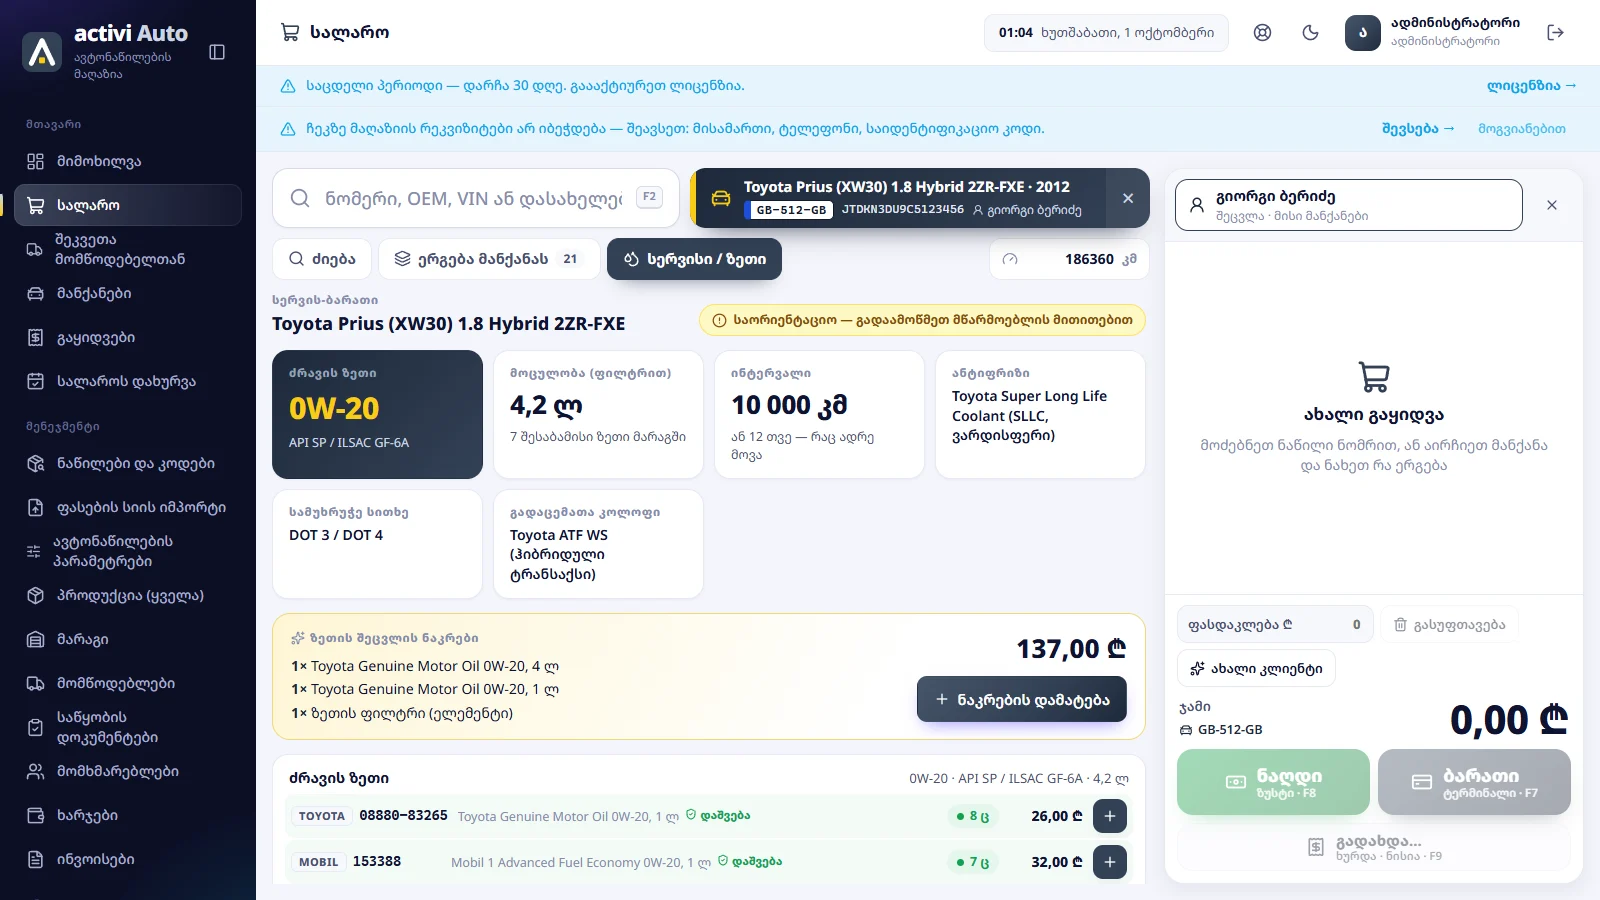Click ახალი კლიენტი button

1256,668
